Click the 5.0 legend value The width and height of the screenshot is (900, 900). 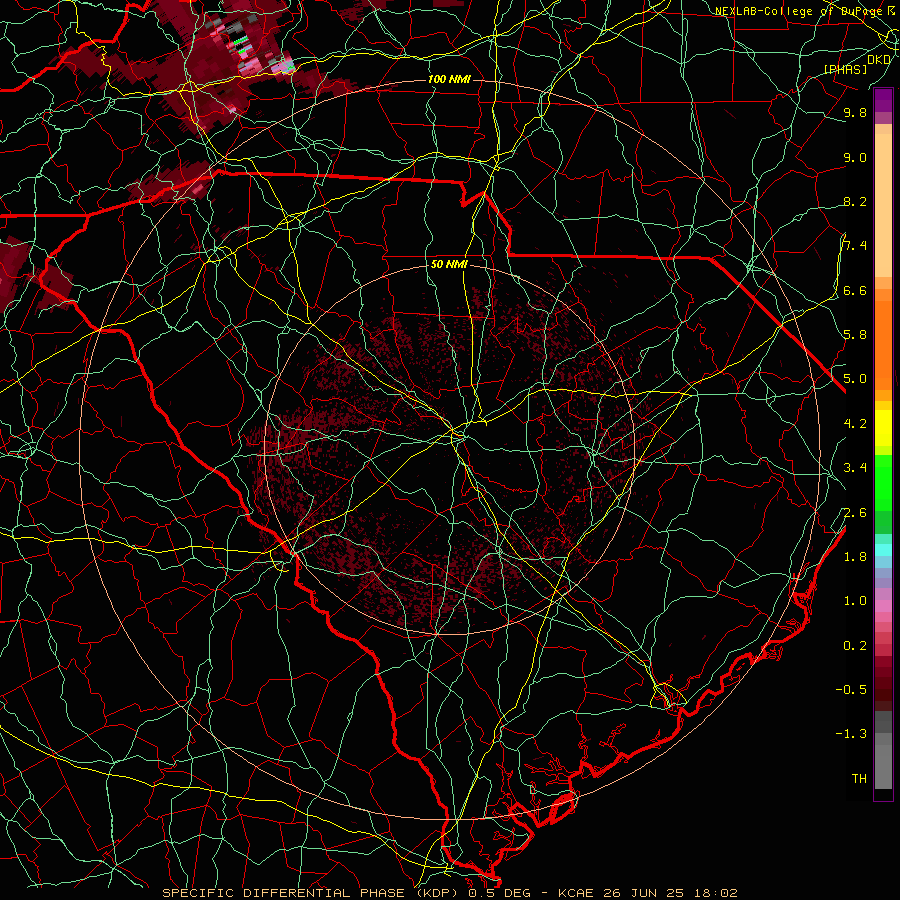pyautogui.click(x=855, y=379)
